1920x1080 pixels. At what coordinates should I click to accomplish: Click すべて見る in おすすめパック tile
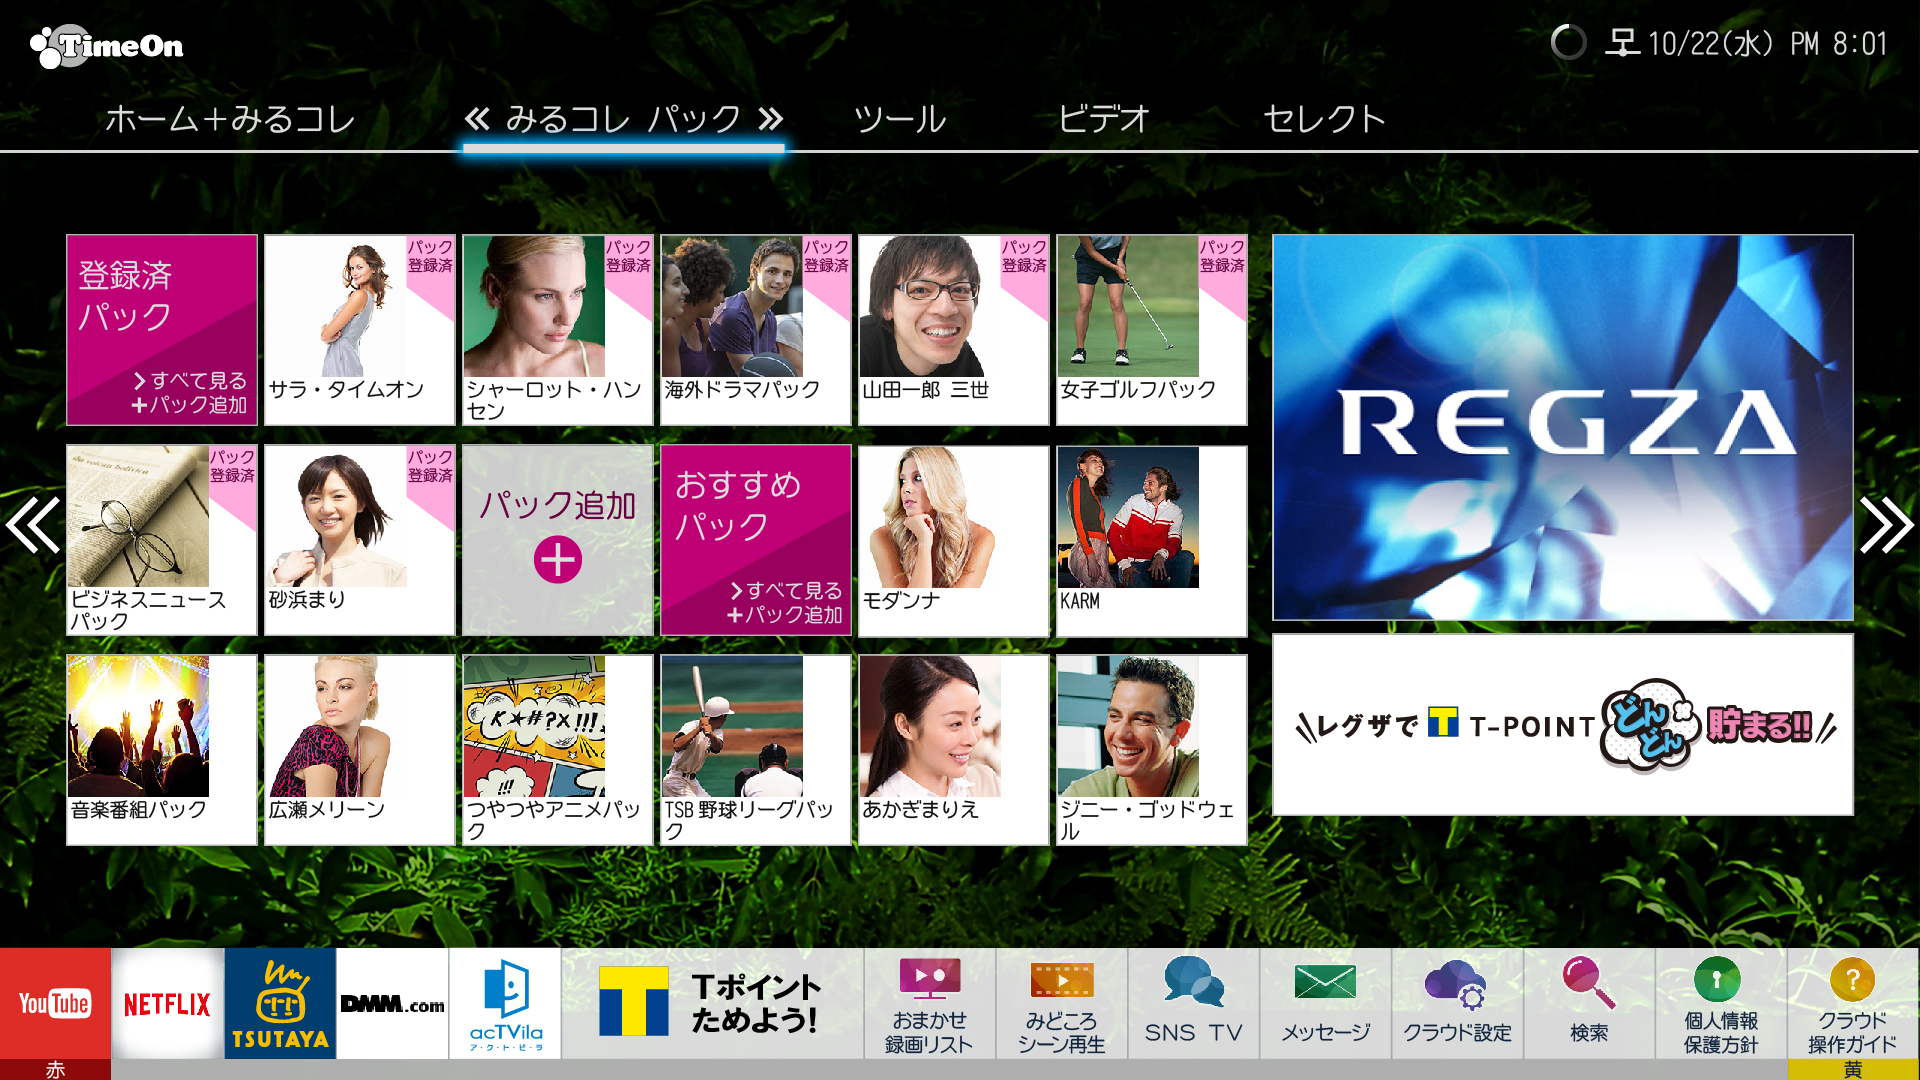[786, 591]
